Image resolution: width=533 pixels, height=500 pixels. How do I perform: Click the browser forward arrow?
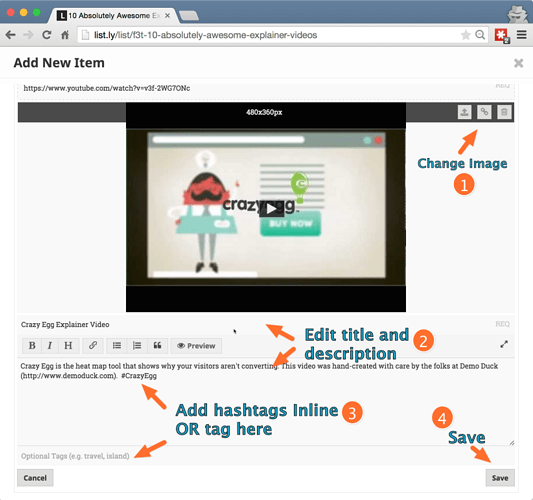pos(29,35)
